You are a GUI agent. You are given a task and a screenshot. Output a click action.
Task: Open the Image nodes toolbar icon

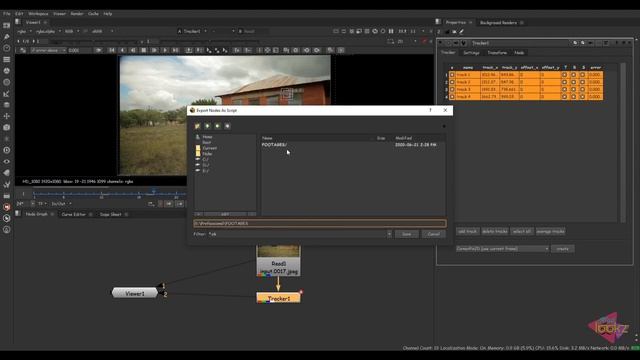coord(7,25)
